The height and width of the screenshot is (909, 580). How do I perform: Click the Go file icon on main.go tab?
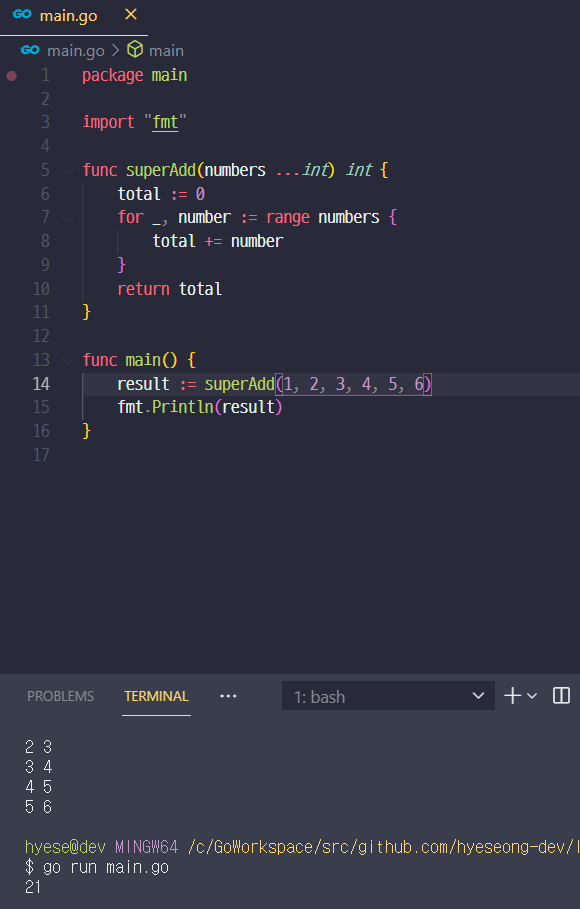pyautogui.click(x=22, y=14)
